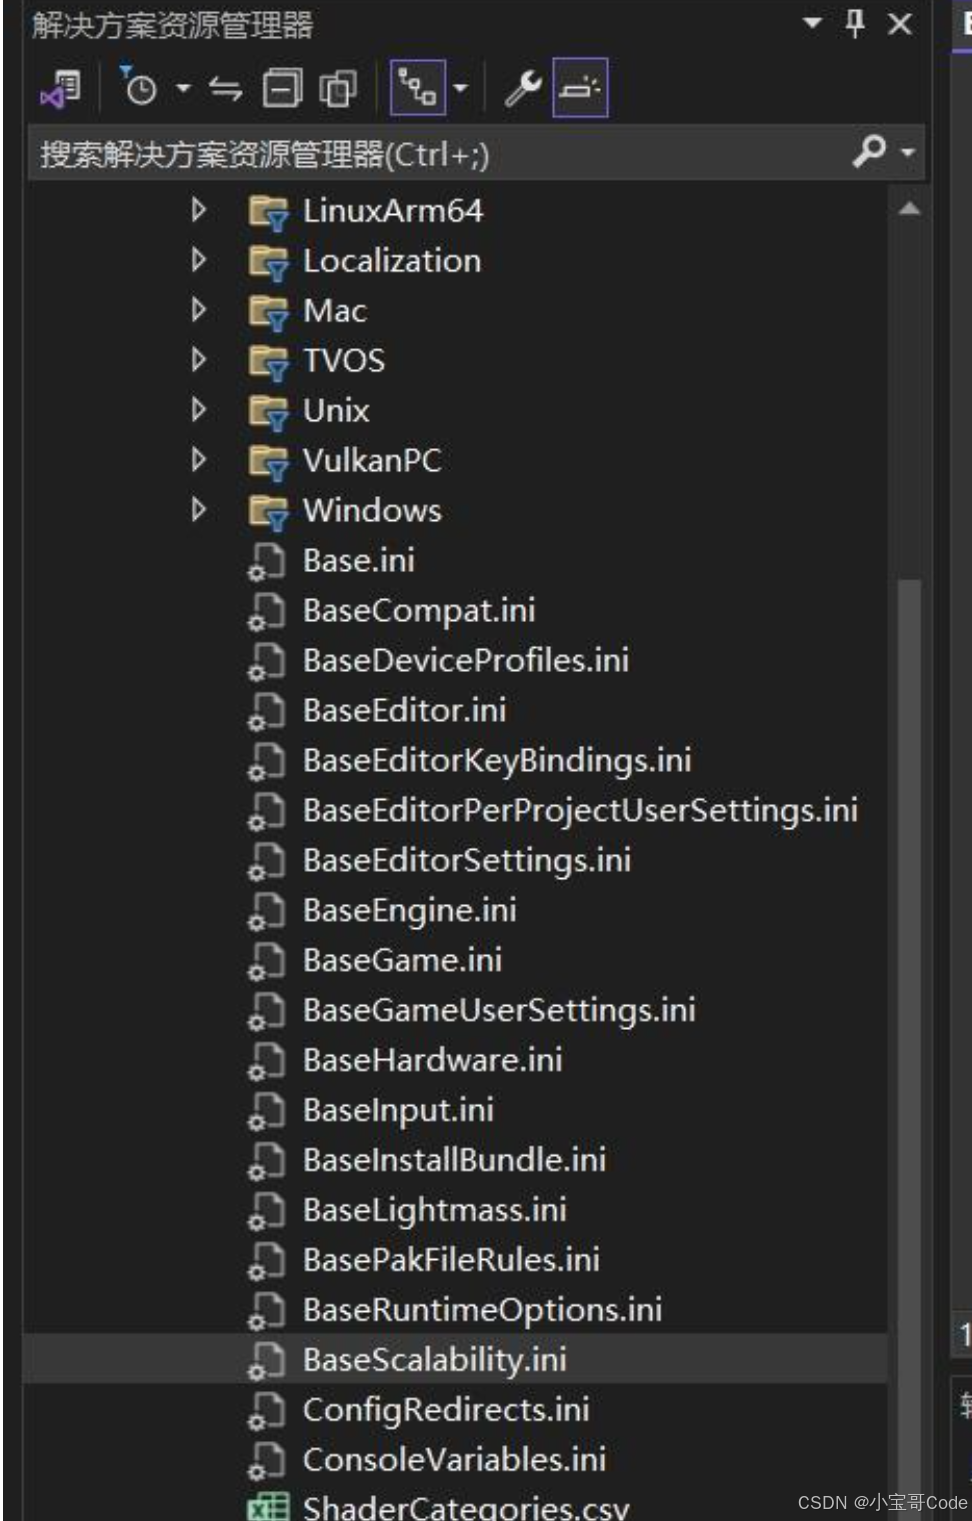Image resolution: width=972 pixels, height=1521 pixels.
Task: Select the BaseScalability.ini file
Action: click(434, 1359)
